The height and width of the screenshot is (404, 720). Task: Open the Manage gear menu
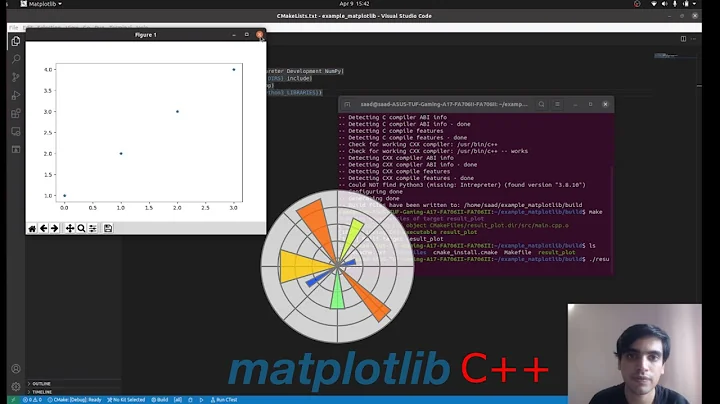coord(16,387)
